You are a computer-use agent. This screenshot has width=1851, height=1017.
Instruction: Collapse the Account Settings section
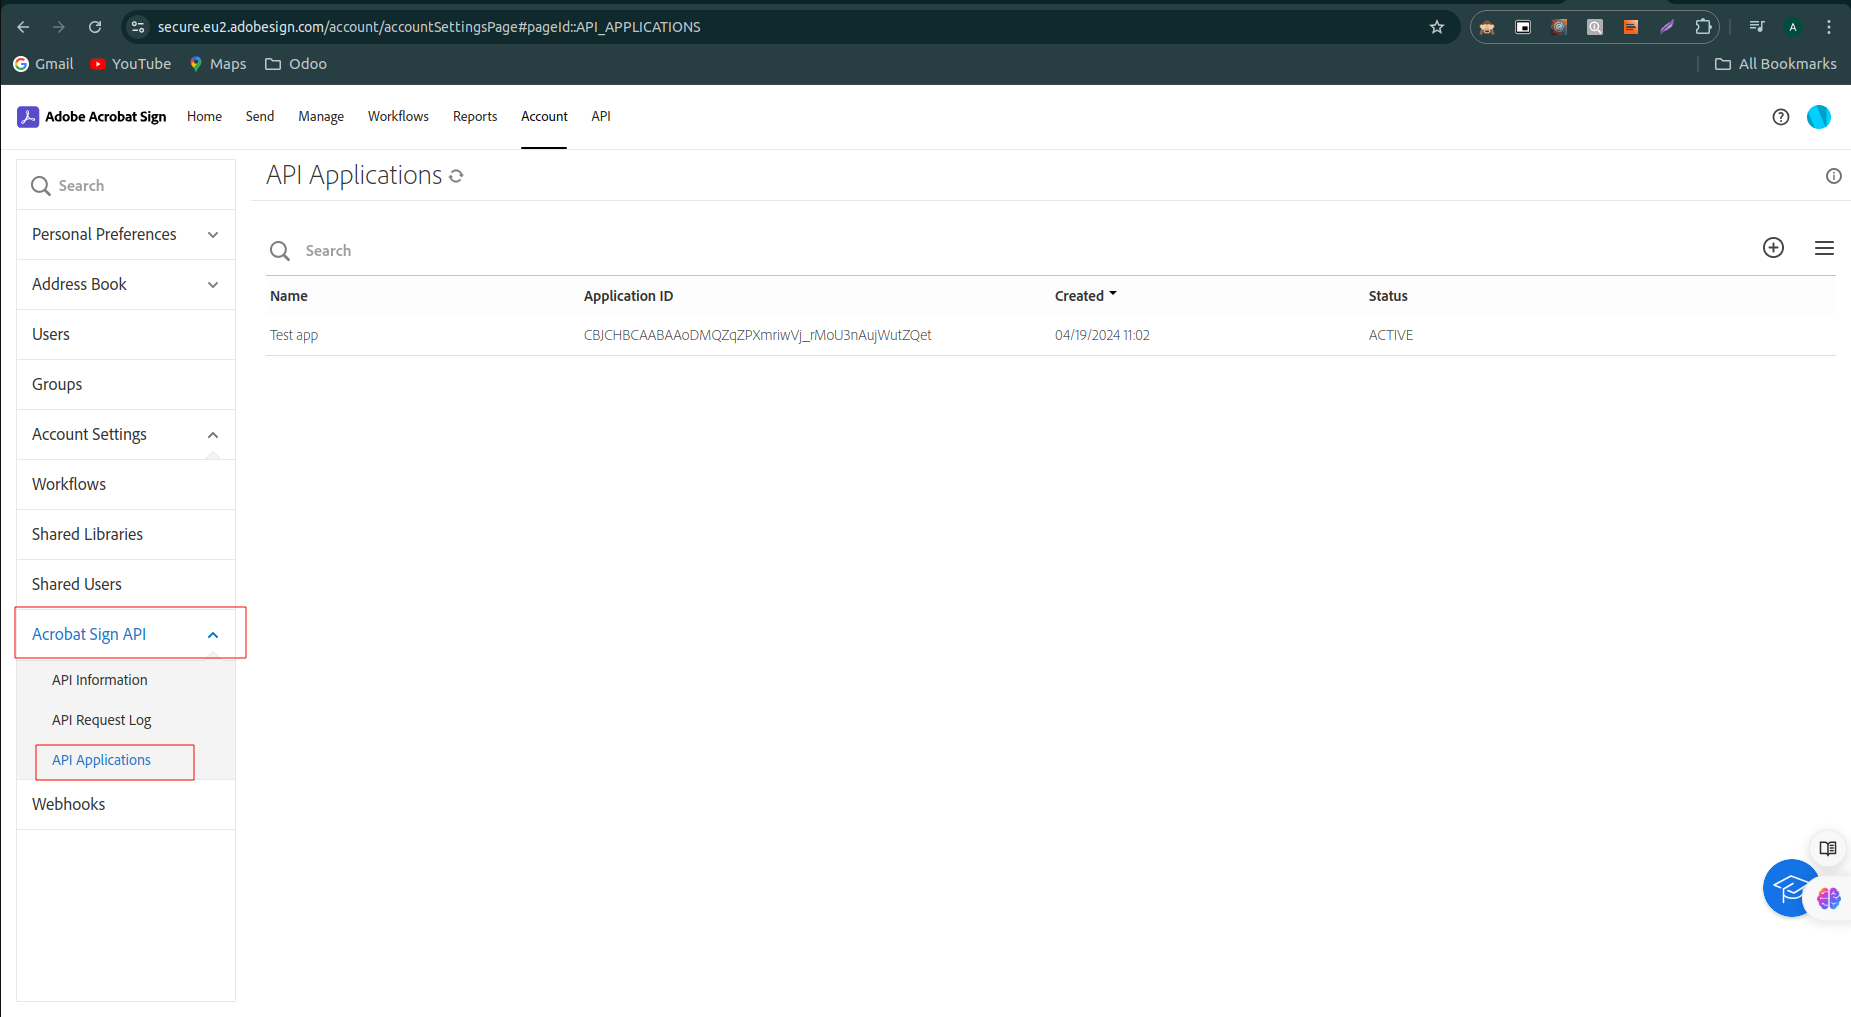point(126,434)
